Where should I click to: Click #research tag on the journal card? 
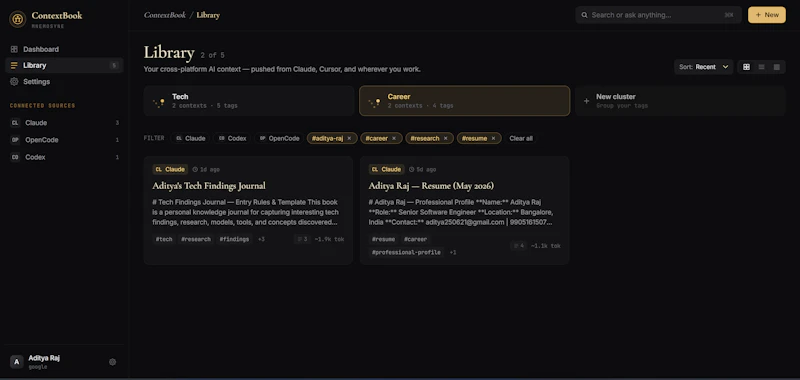tap(195, 239)
